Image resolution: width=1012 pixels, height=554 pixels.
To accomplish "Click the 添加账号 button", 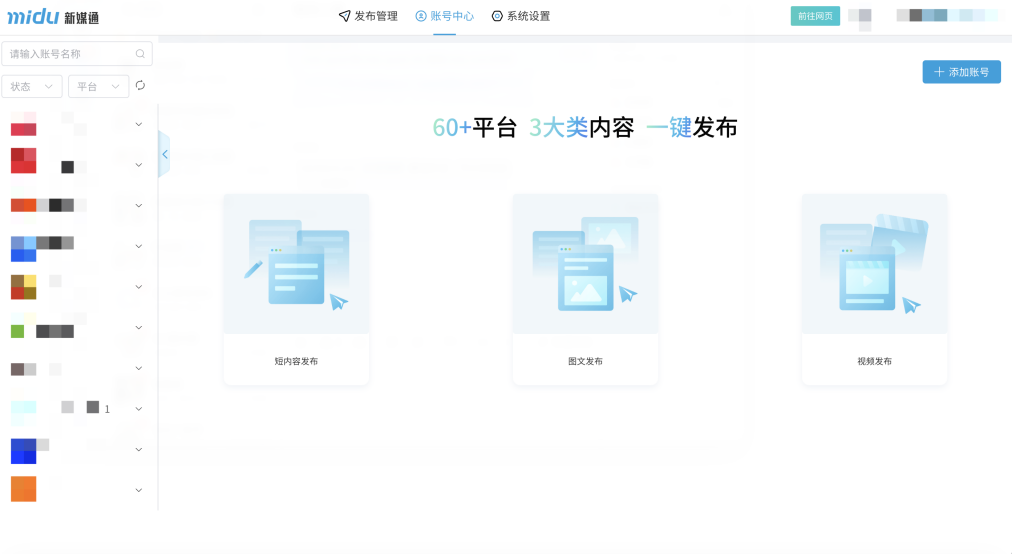I will coord(961,72).
